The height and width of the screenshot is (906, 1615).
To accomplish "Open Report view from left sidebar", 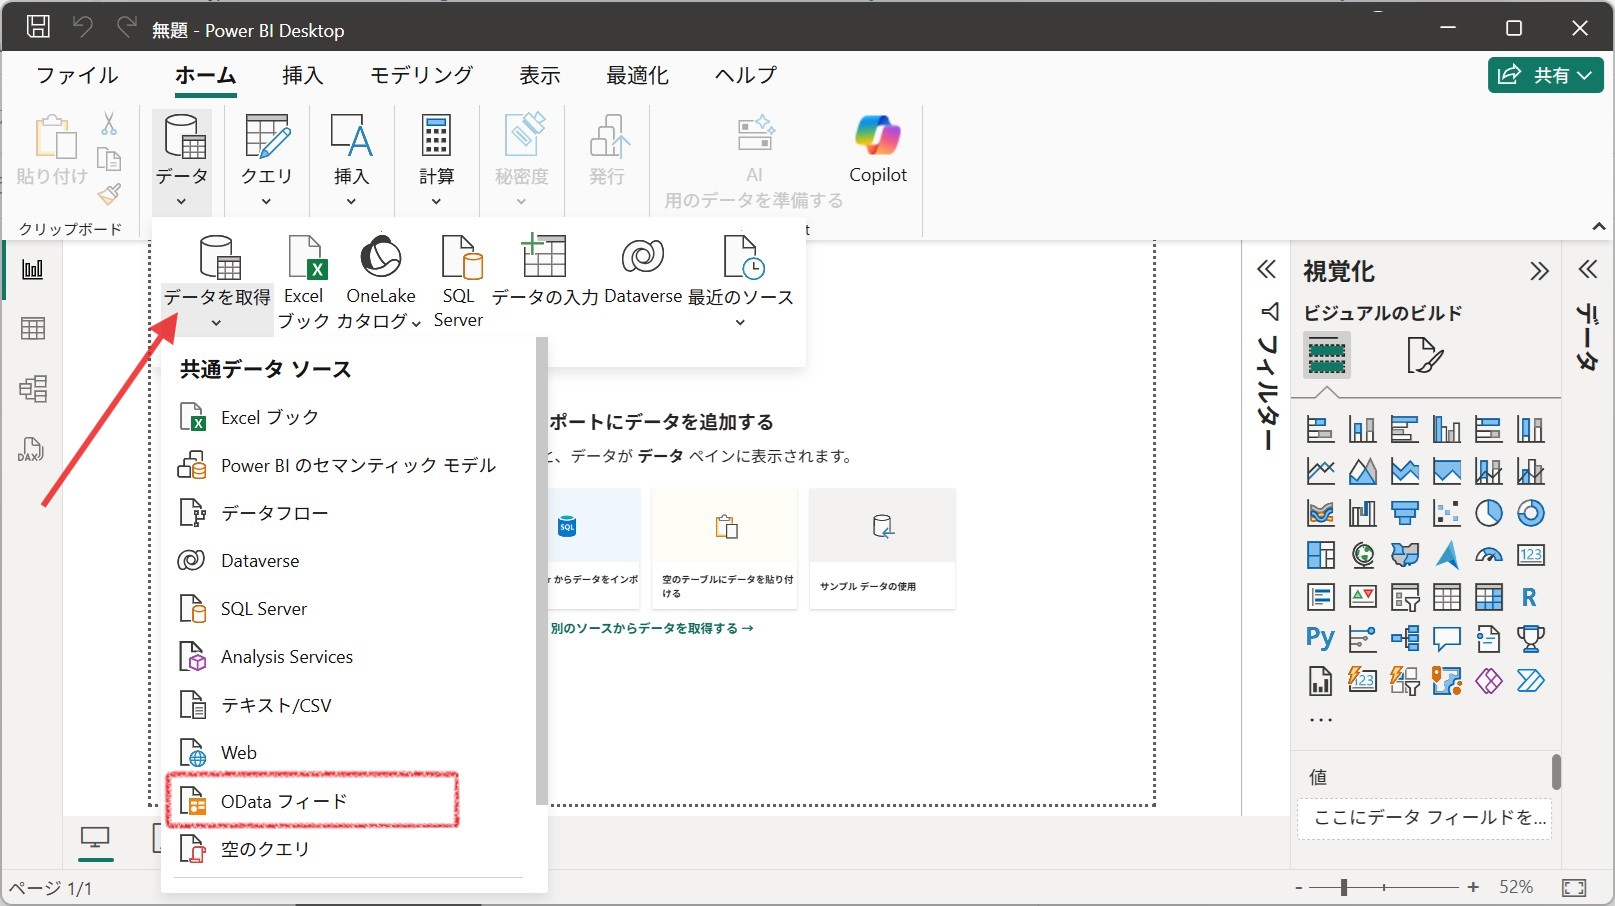I will (32, 269).
